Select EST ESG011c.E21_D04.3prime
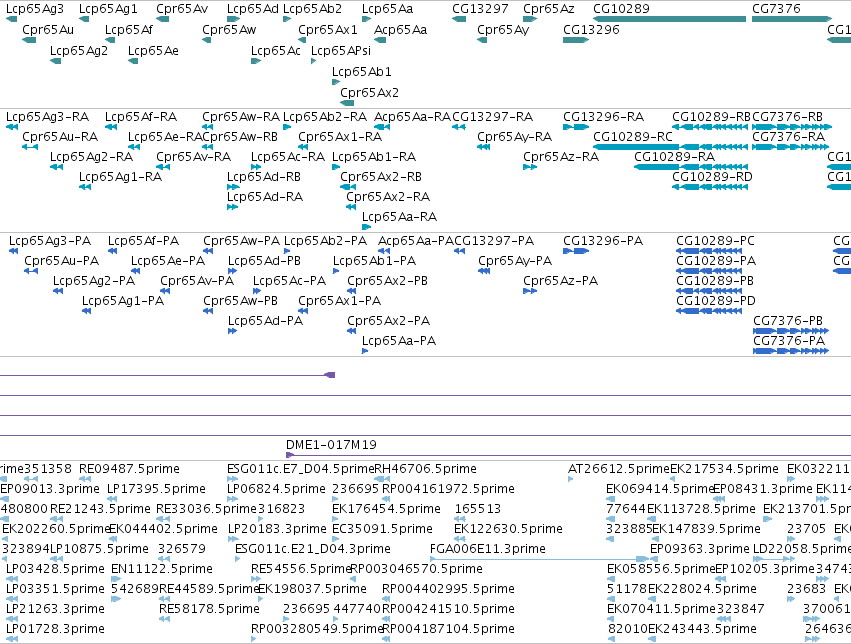851x644 pixels. (x=313, y=549)
